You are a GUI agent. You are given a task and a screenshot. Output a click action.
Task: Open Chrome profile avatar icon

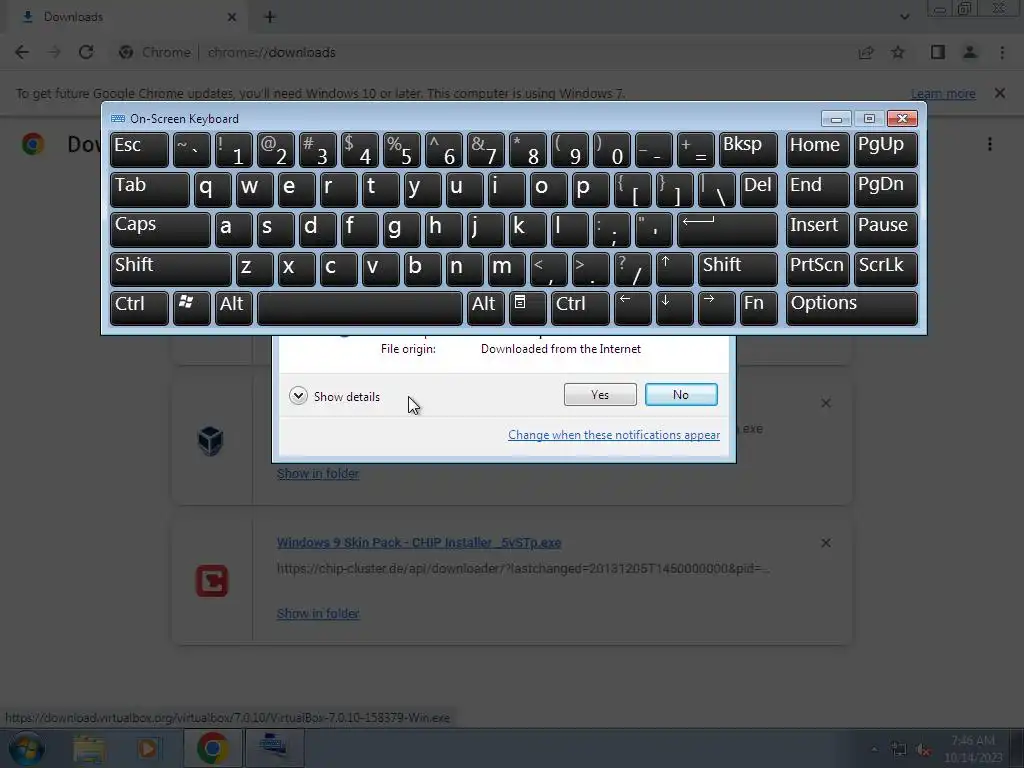pyautogui.click(x=970, y=52)
